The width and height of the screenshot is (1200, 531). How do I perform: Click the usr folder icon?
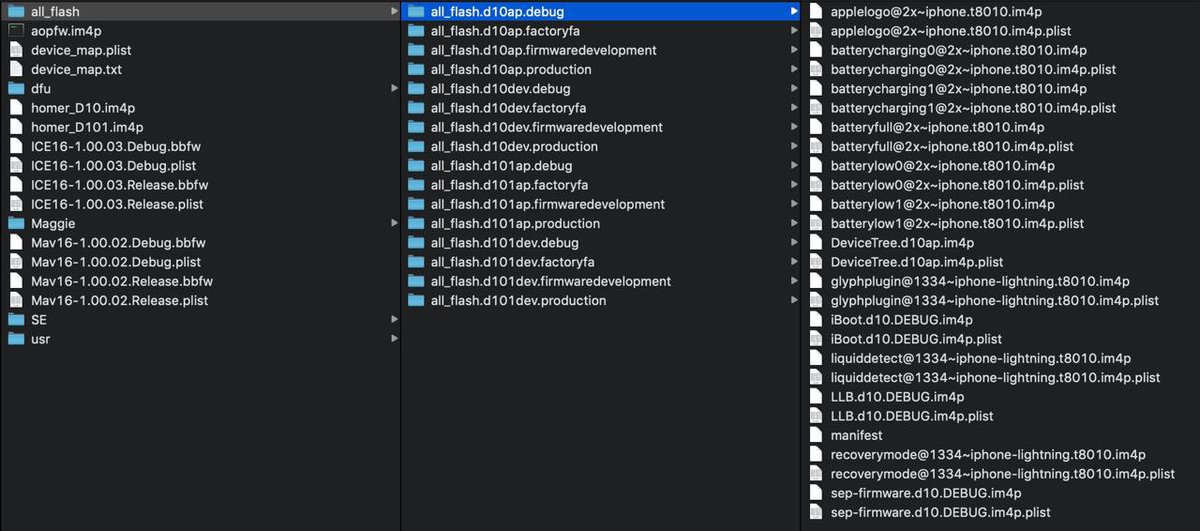pos(15,338)
